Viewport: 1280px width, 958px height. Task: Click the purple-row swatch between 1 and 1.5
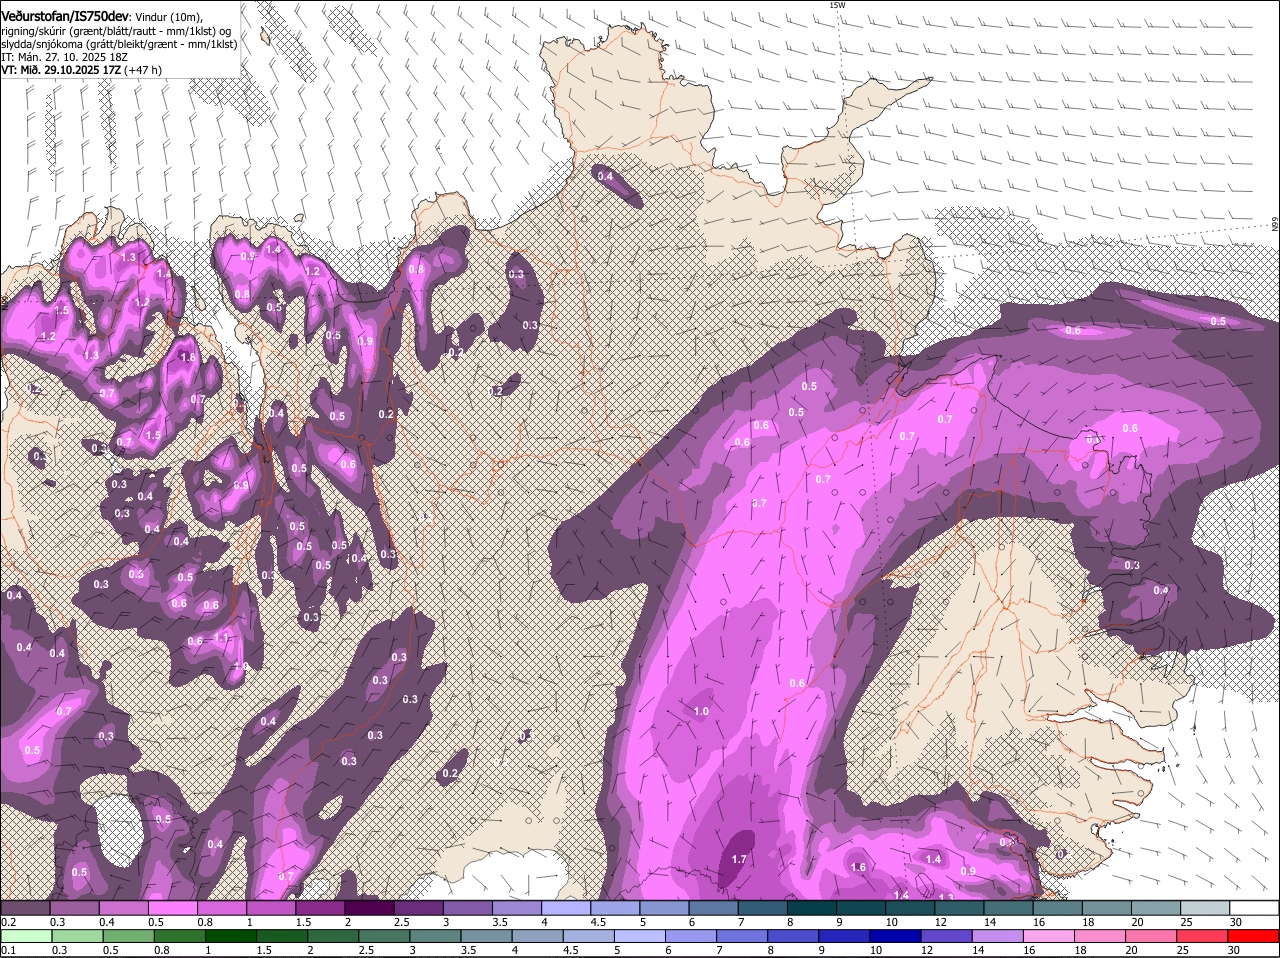272,908
